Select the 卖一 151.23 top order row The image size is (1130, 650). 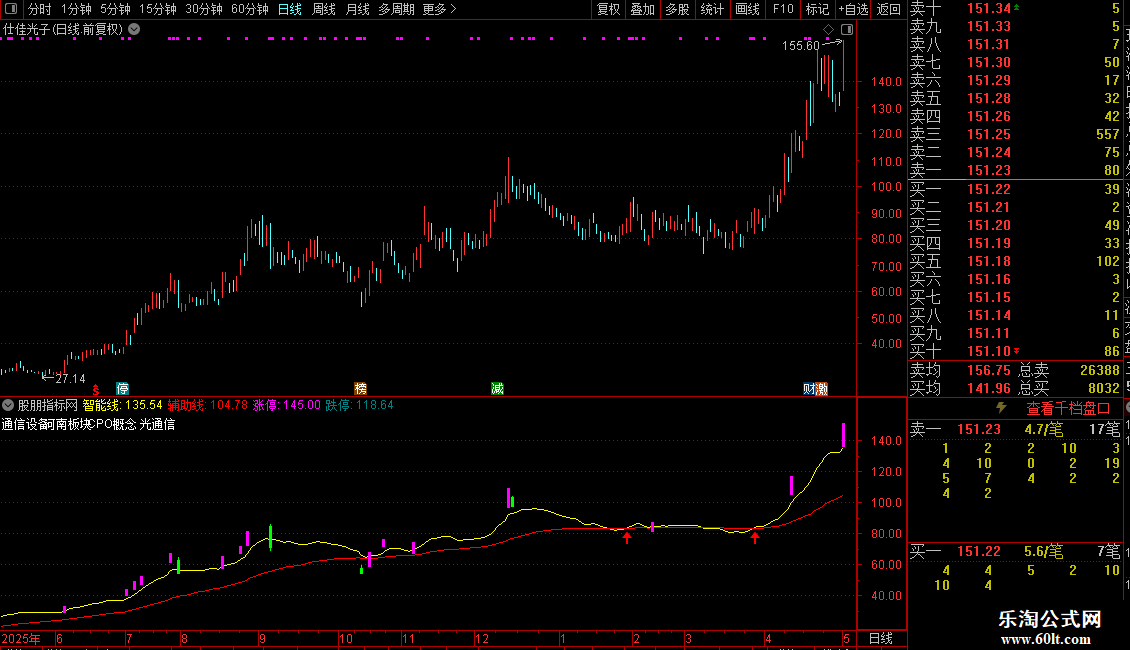click(x=1015, y=170)
